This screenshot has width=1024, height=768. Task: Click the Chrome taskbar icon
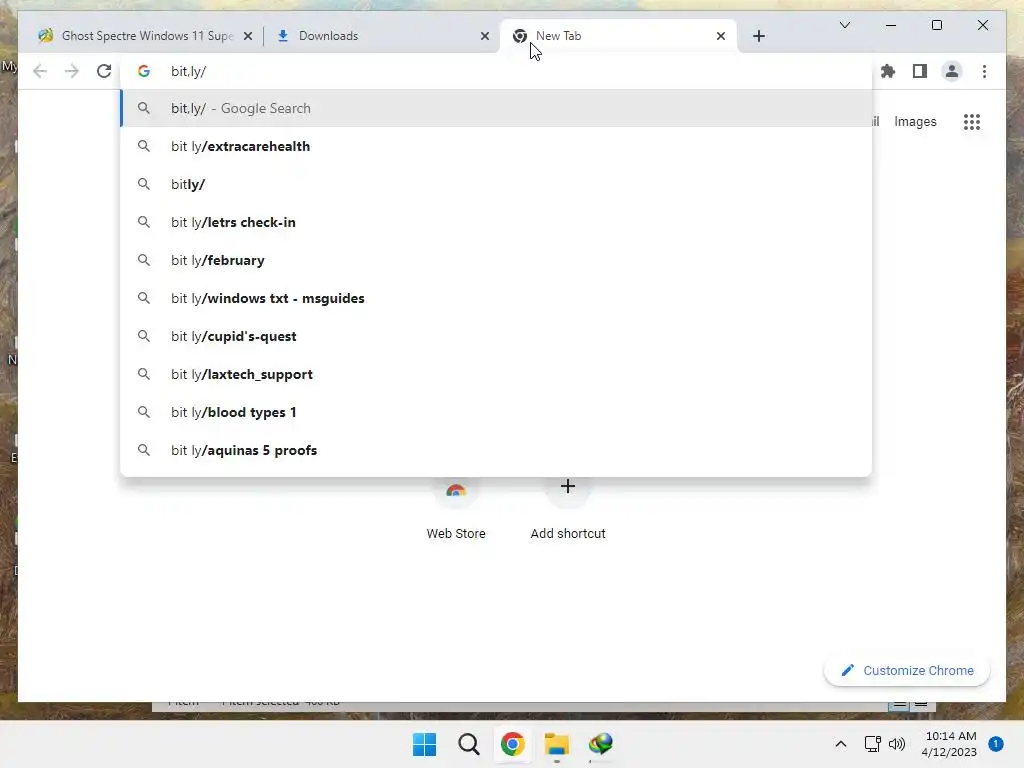click(513, 744)
